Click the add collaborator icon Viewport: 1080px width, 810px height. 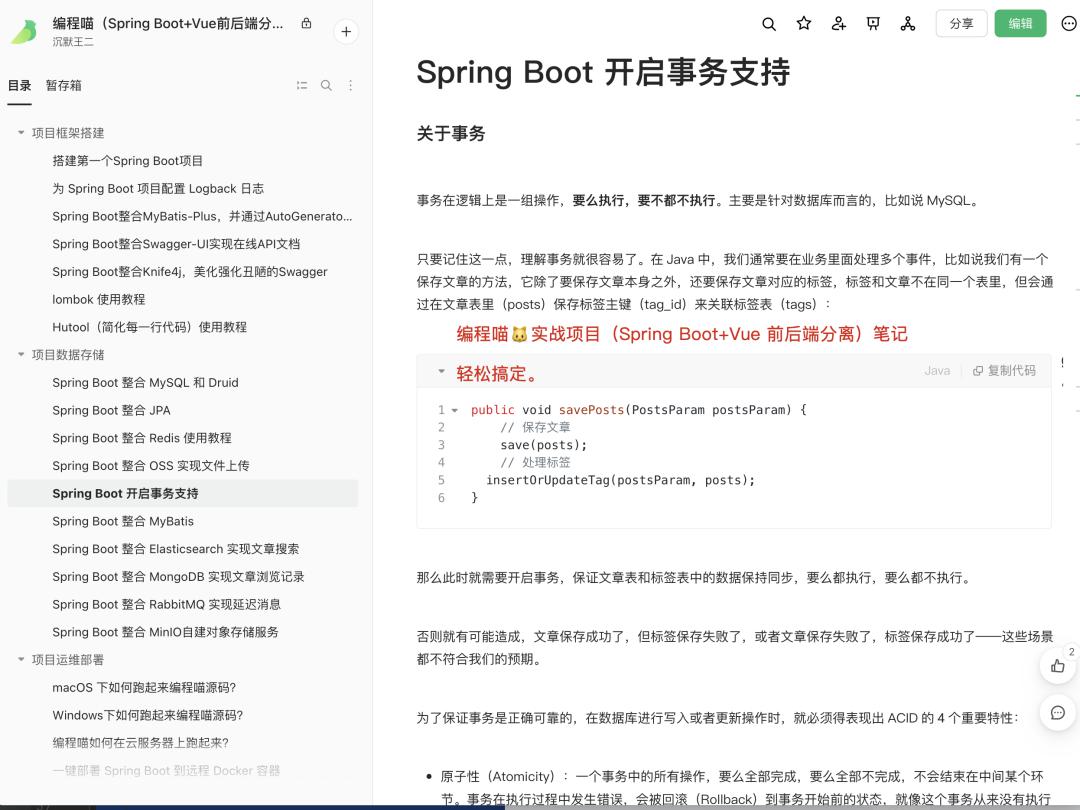click(839, 24)
